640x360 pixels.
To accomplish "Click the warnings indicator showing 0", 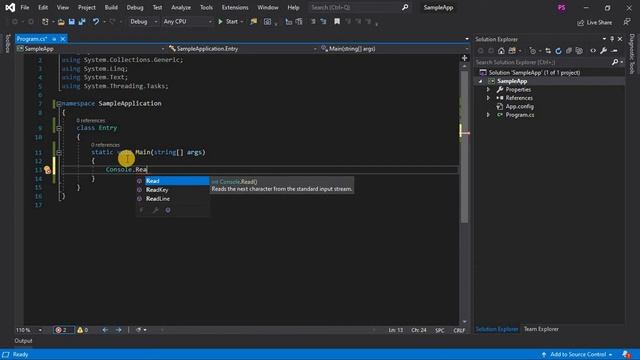I will tap(83, 330).
